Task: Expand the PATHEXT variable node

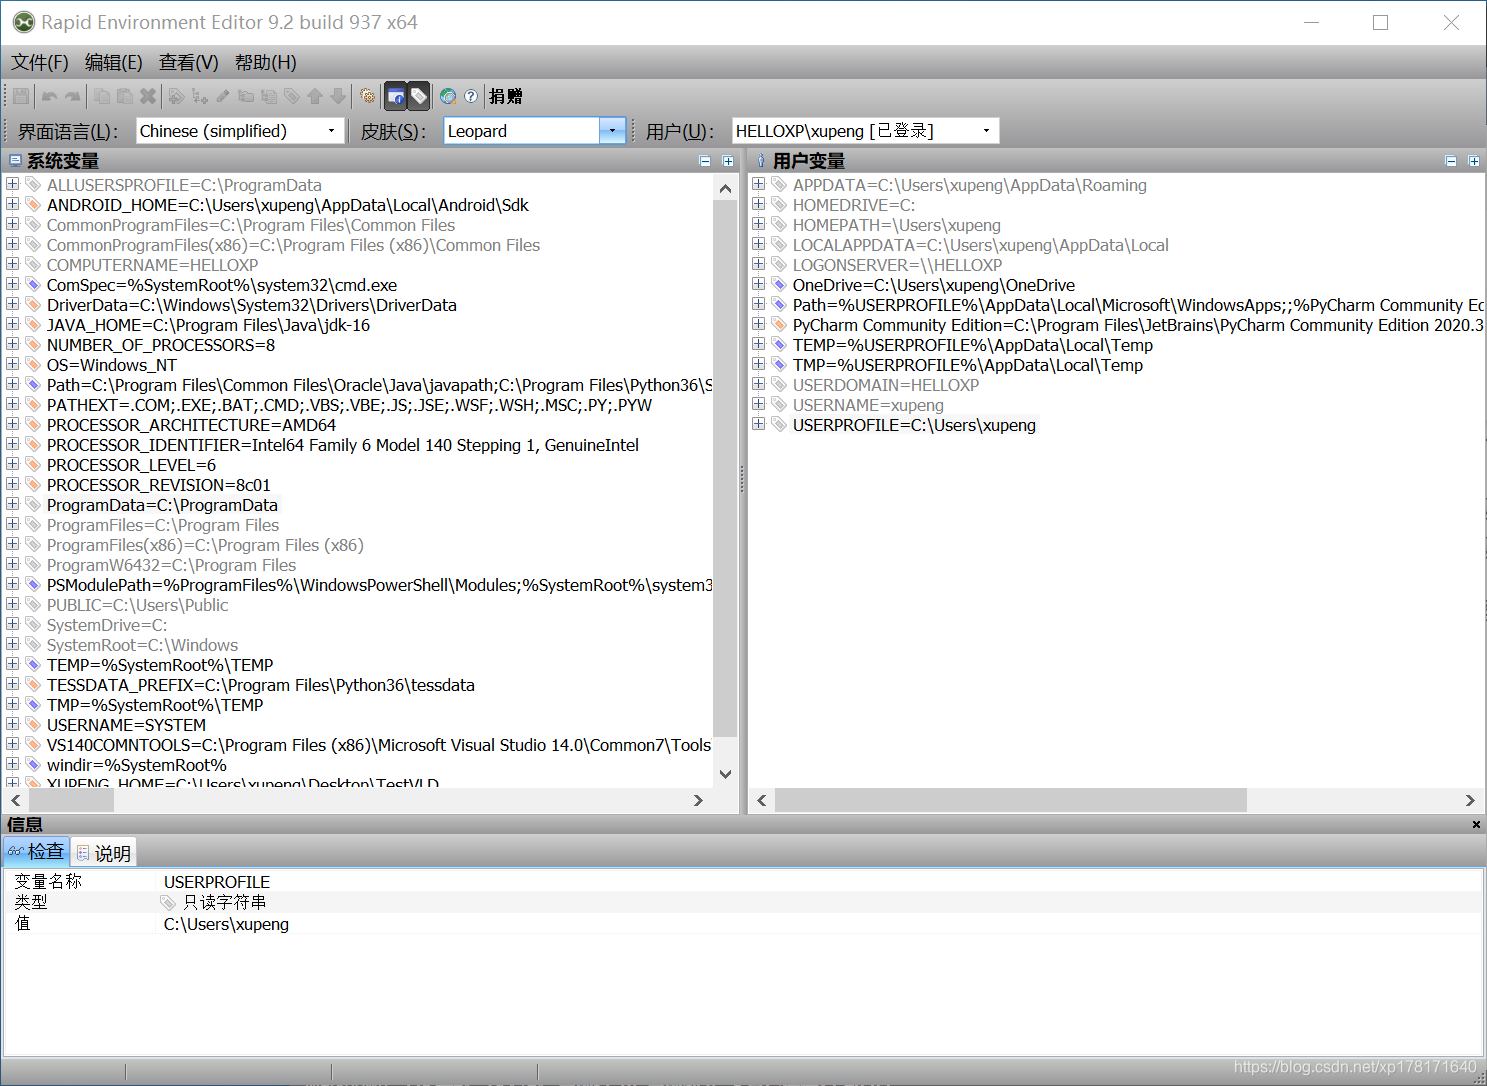Action: (x=13, y=404)
